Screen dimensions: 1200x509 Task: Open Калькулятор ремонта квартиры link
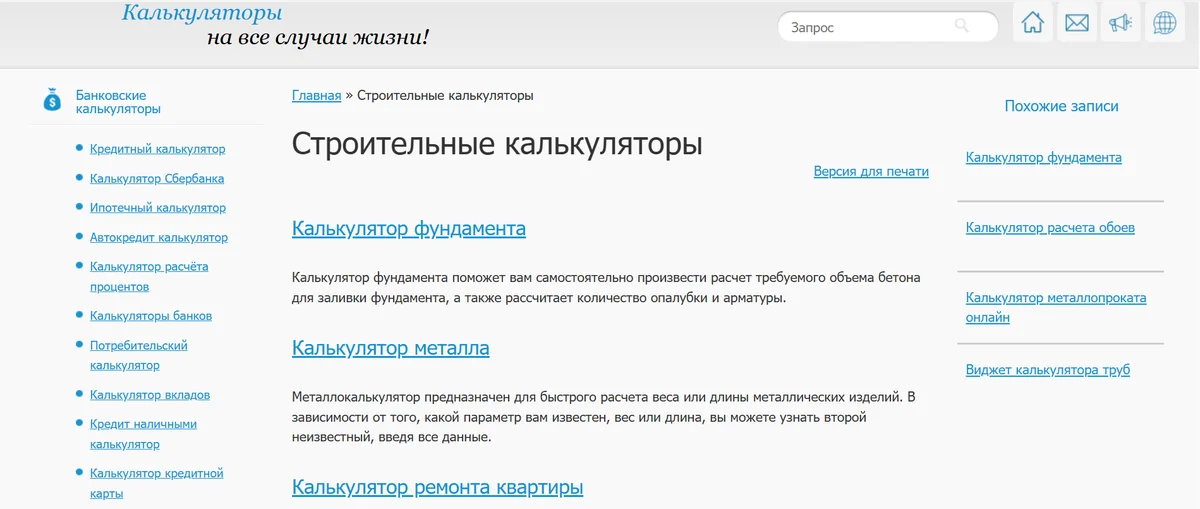click(x=437, y=488)
